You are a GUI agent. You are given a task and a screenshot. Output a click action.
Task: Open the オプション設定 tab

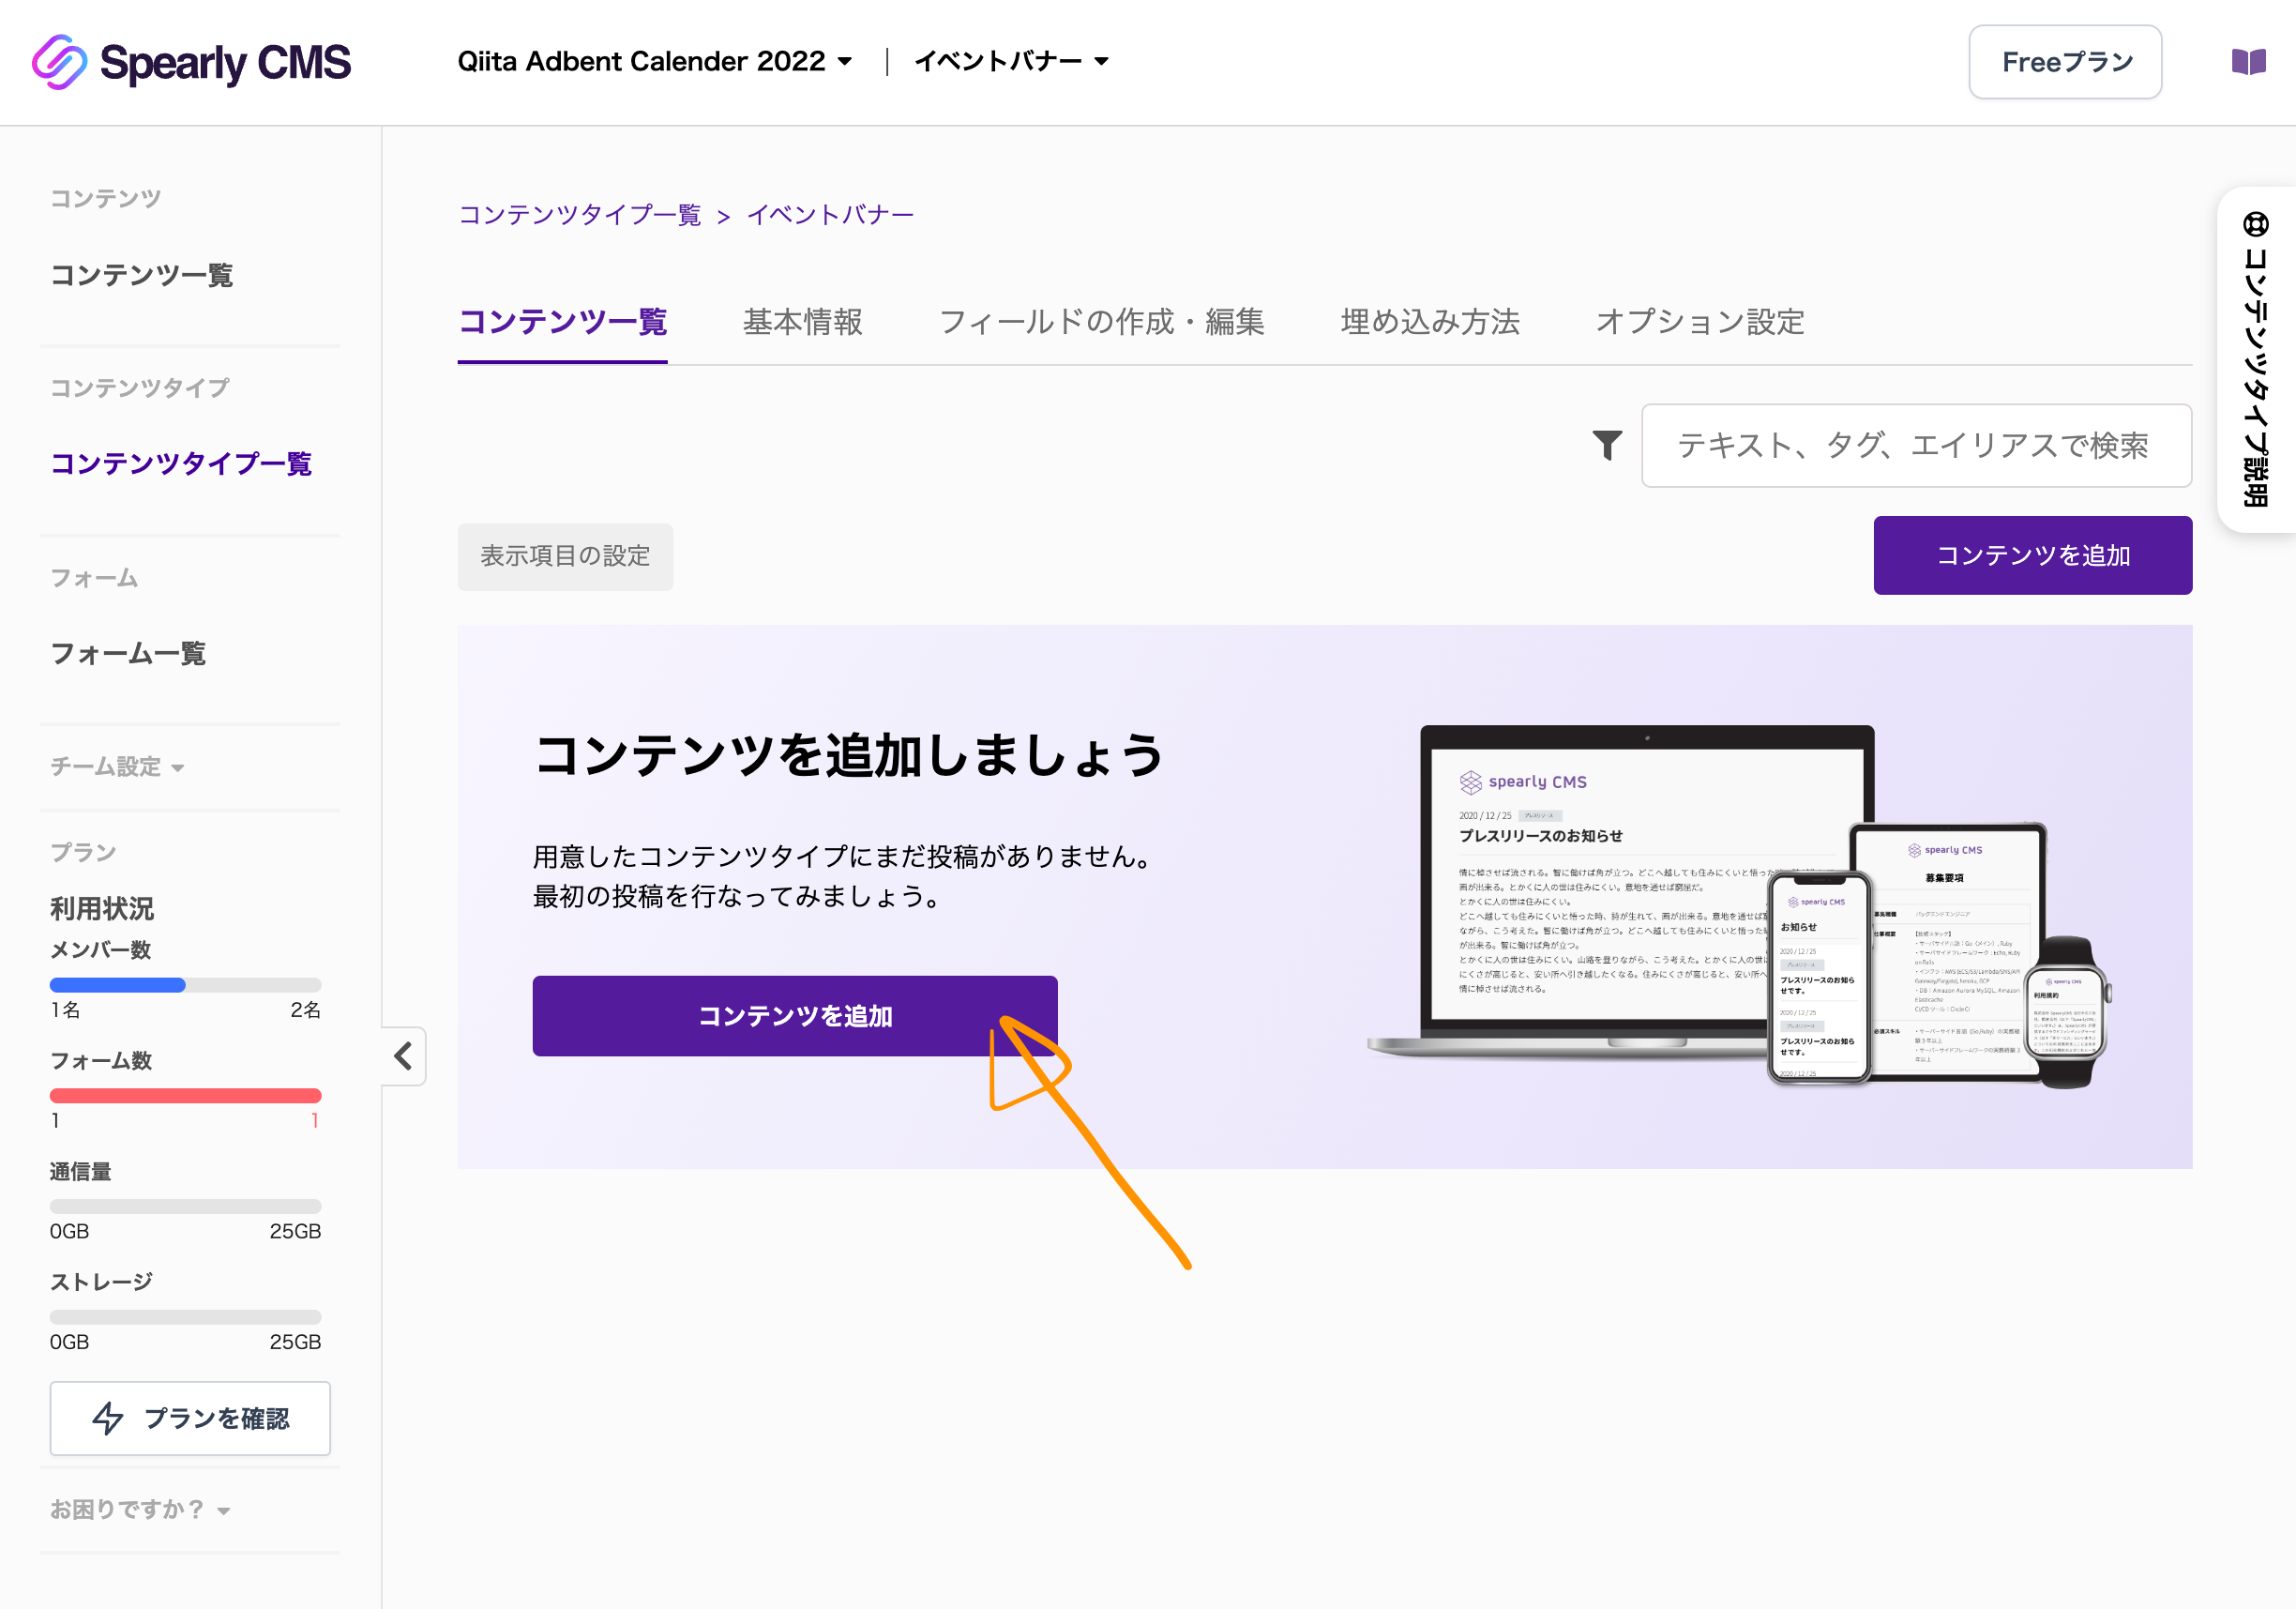pyautogui.click(x=1700, y=322)
